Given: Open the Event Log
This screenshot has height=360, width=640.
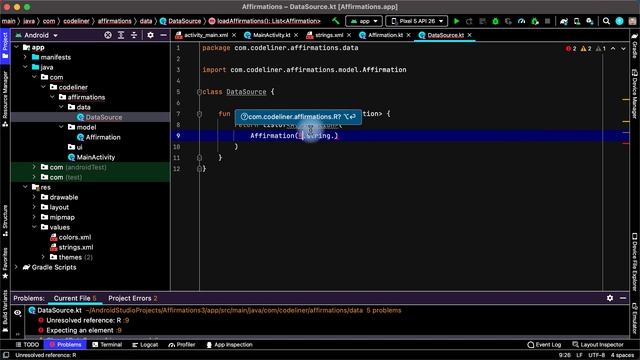Looking at the screenshot, I should coord(544,344).
